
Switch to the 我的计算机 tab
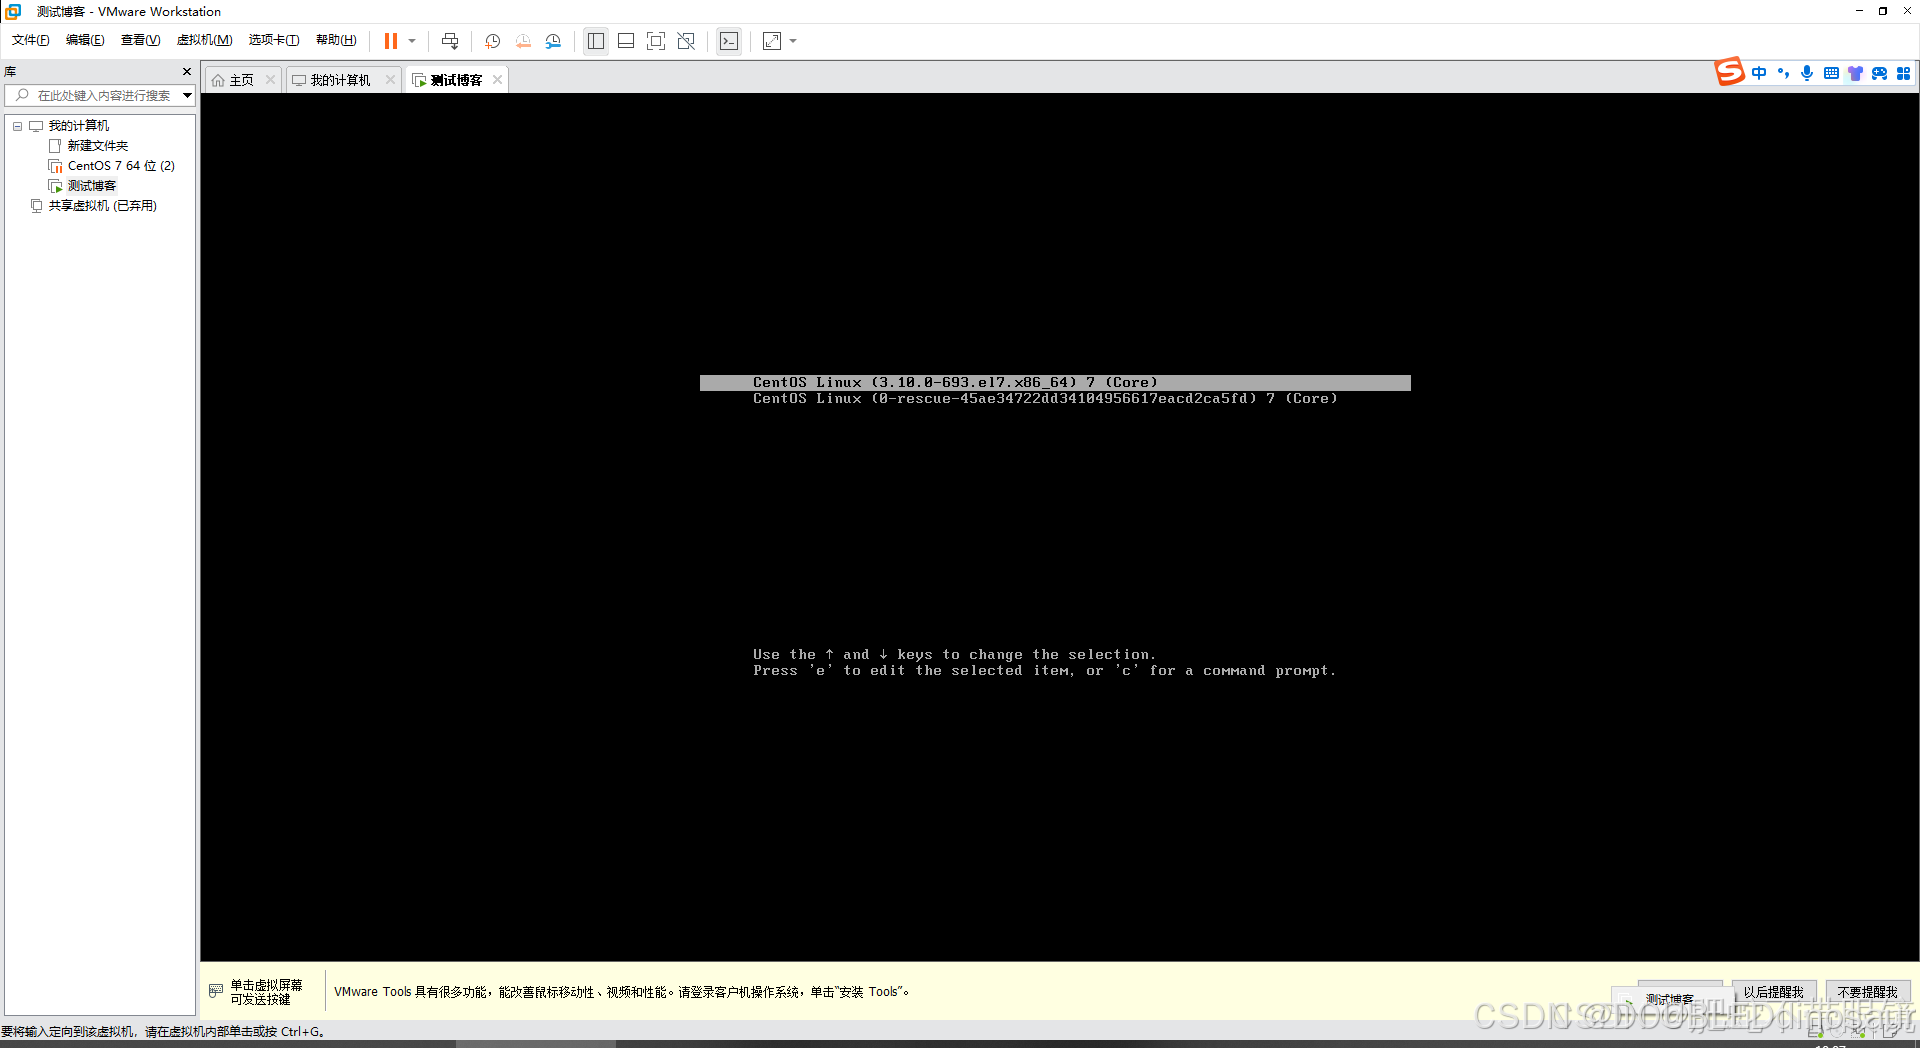click(x=340, y=80)
